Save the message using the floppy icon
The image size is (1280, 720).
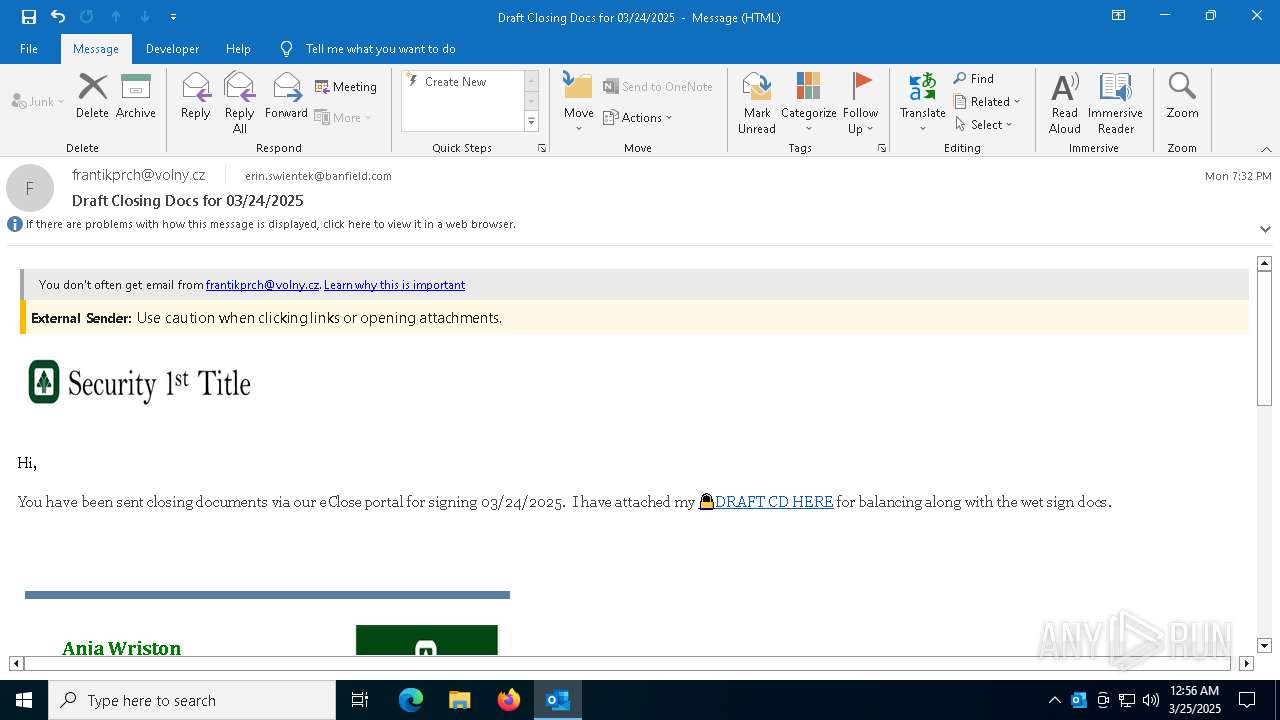click(x=29, y=17)
